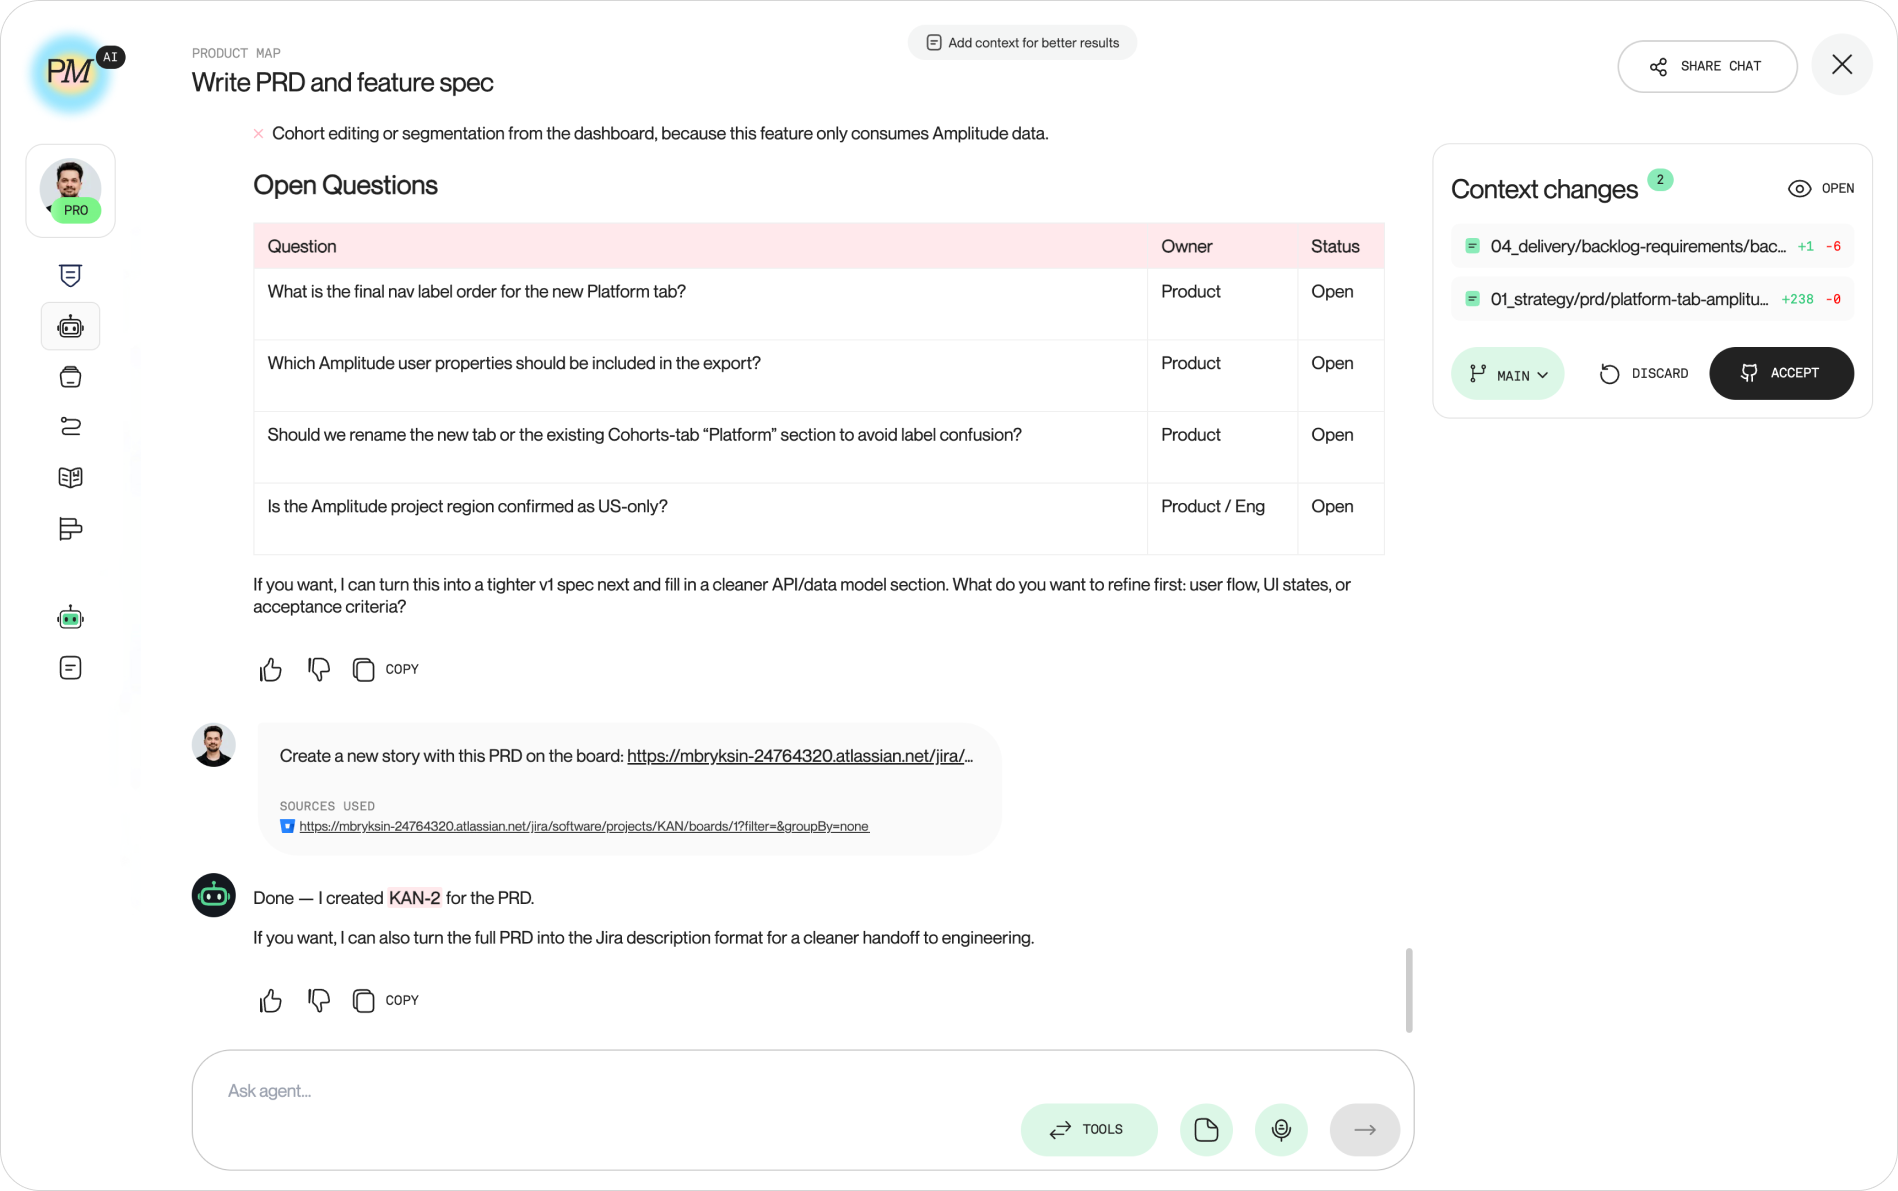The image size is (1898, 1191).
Task: Open the note page icon in lower sidebar
Action: [x=70, y=668]
